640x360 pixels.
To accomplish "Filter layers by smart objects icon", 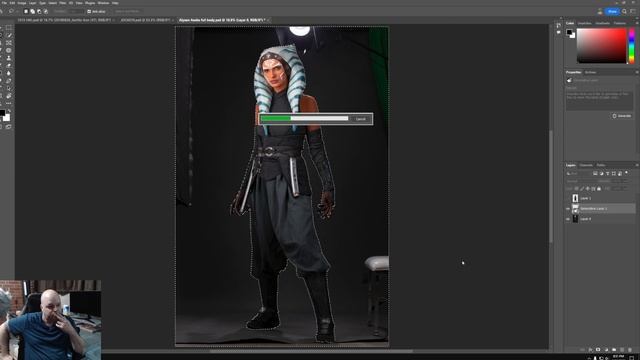I will 620,173.
